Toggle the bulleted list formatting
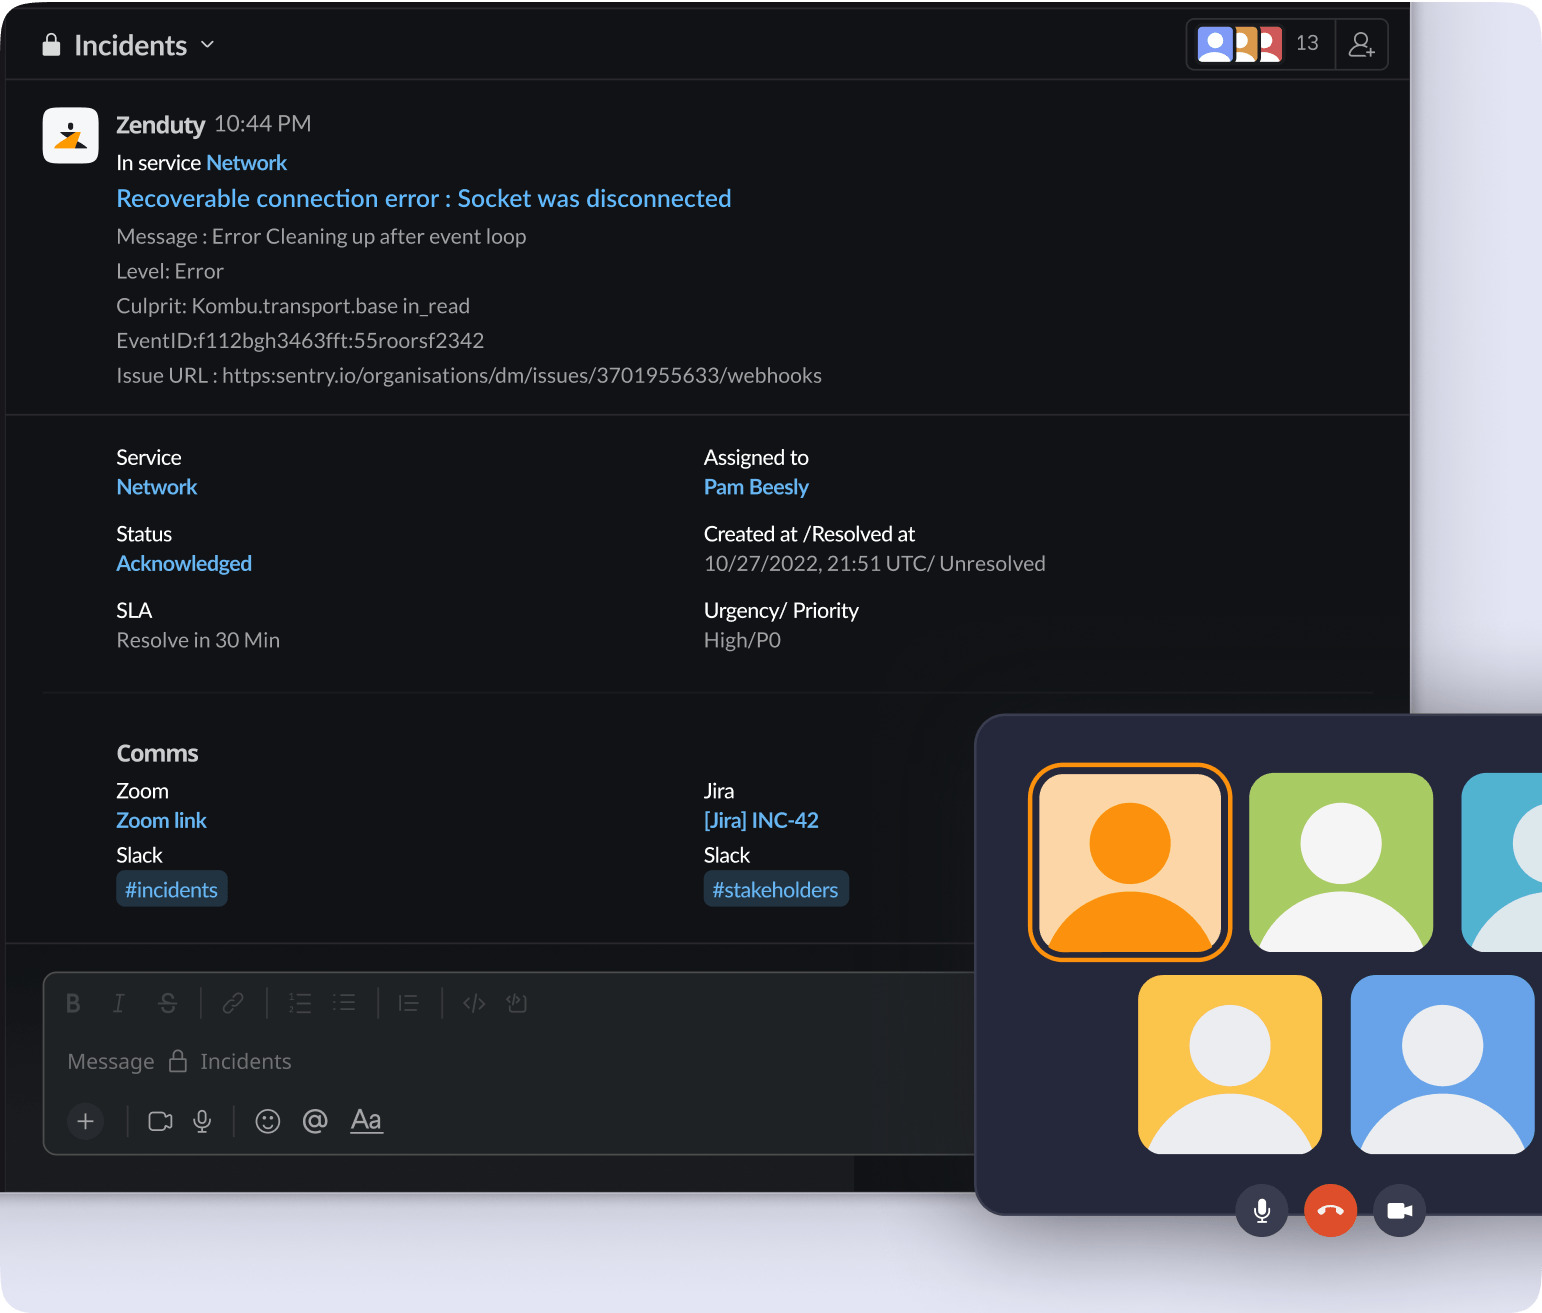Image resolution: width=1542 pixels, height=1313 pixels. [x=345, y=1003]
